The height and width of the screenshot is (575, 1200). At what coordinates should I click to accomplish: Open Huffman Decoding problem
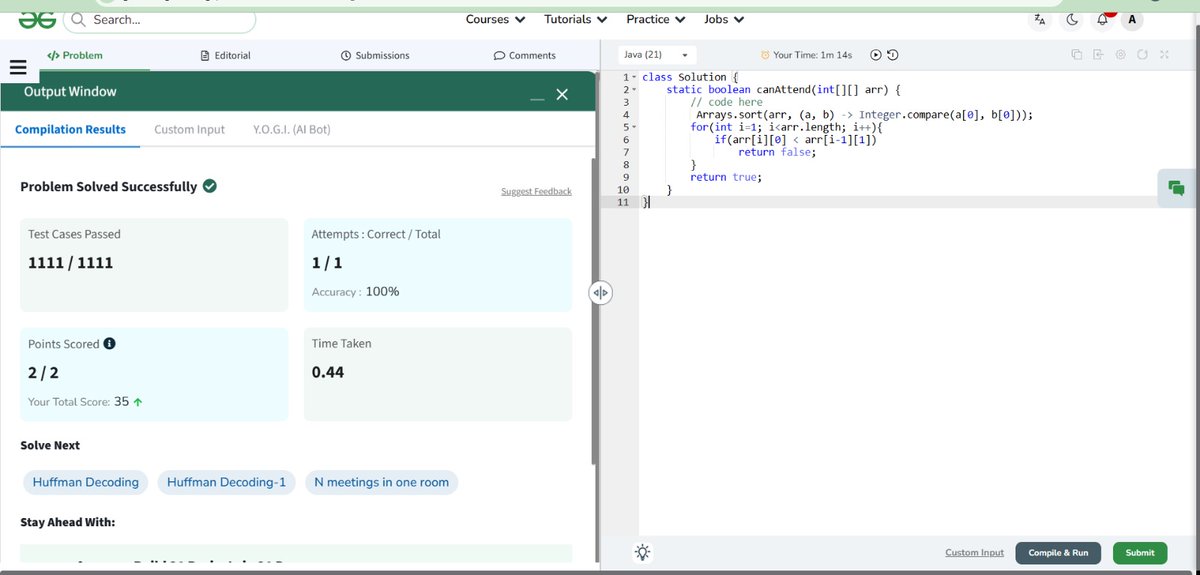85,482
